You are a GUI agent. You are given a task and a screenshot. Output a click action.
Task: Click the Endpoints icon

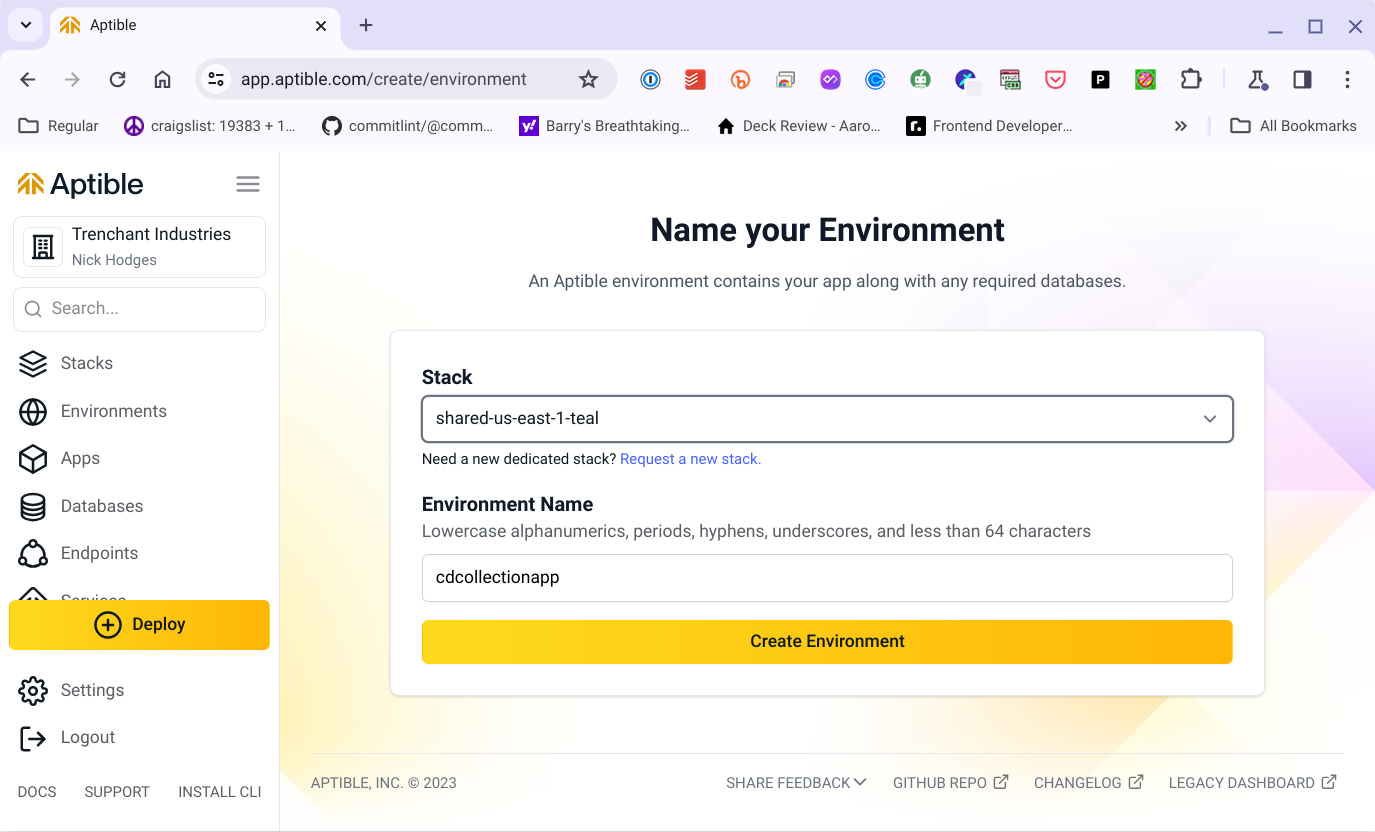tap(33, 553)
